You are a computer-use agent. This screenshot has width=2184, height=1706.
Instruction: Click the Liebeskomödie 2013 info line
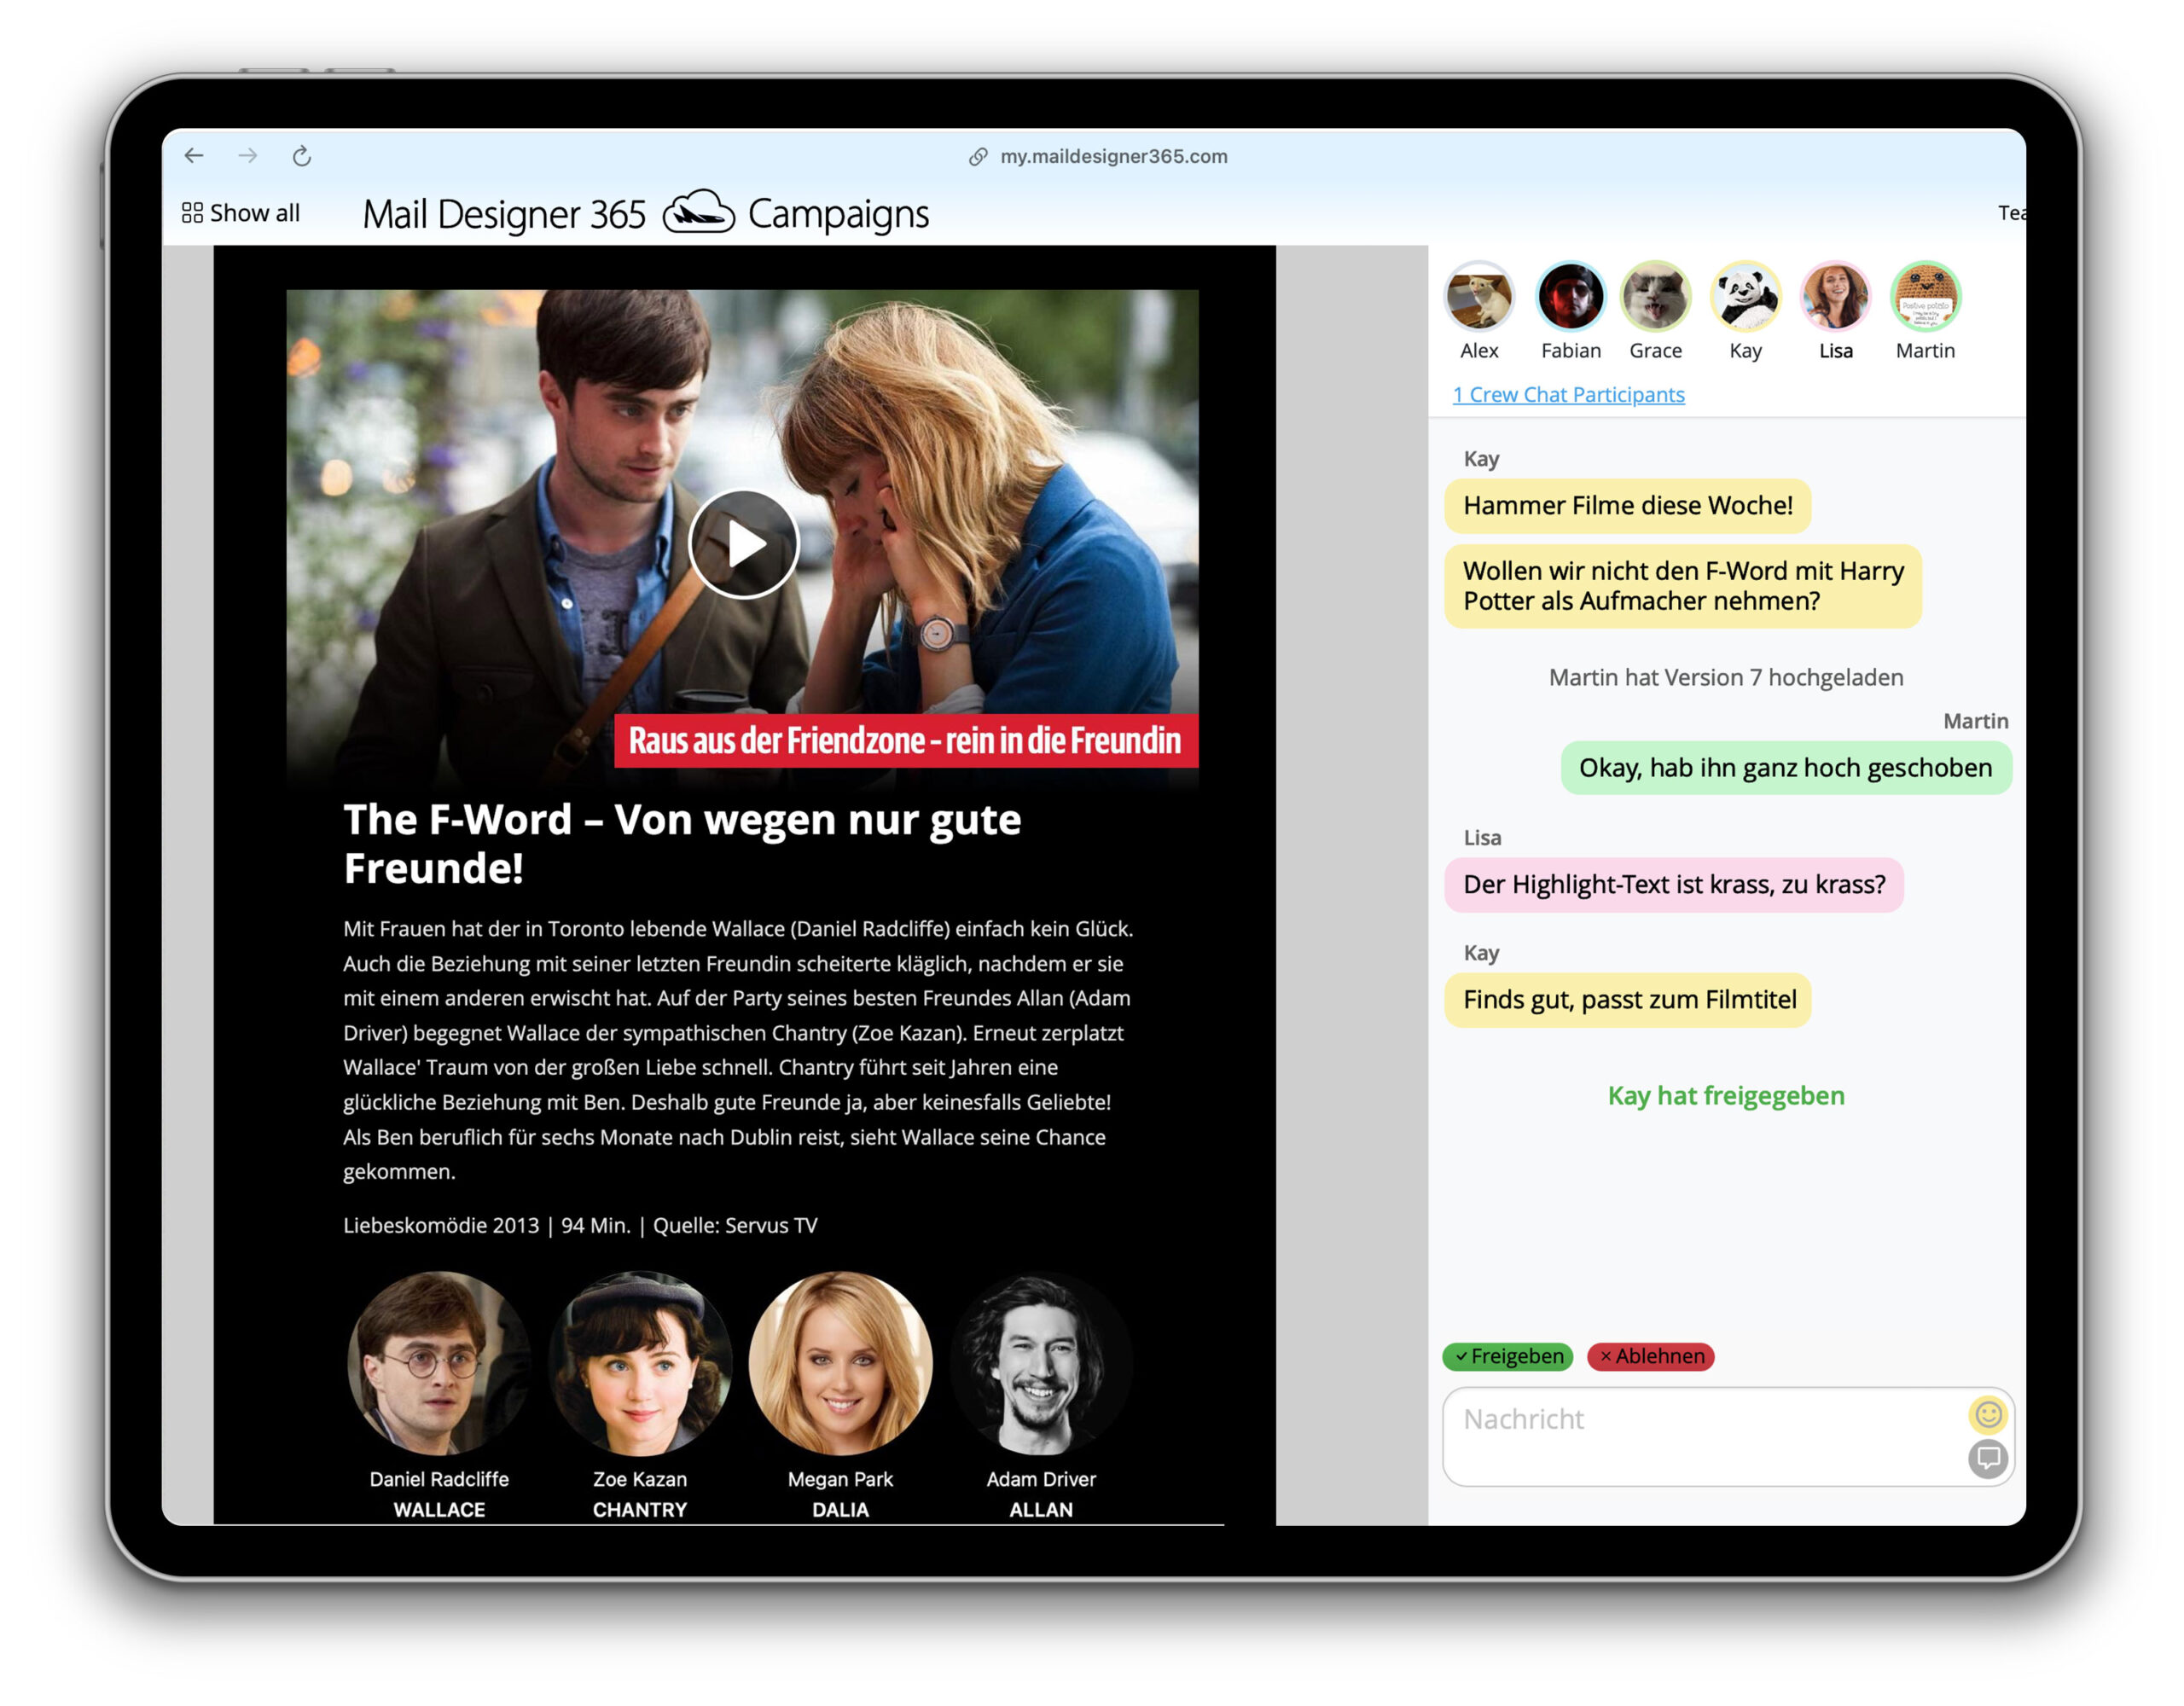[580, 1225]
